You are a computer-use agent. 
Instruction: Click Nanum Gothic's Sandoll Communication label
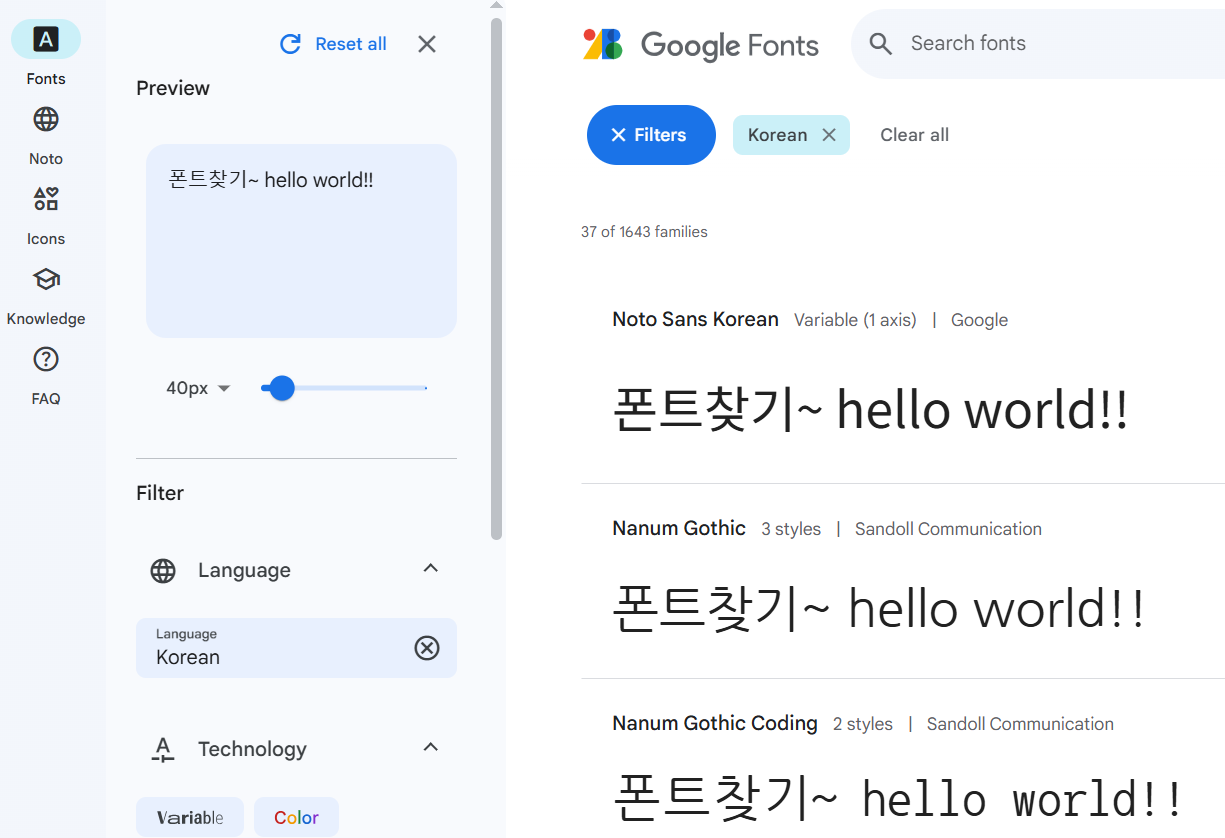pyautogui.click(x=948, y=529)
